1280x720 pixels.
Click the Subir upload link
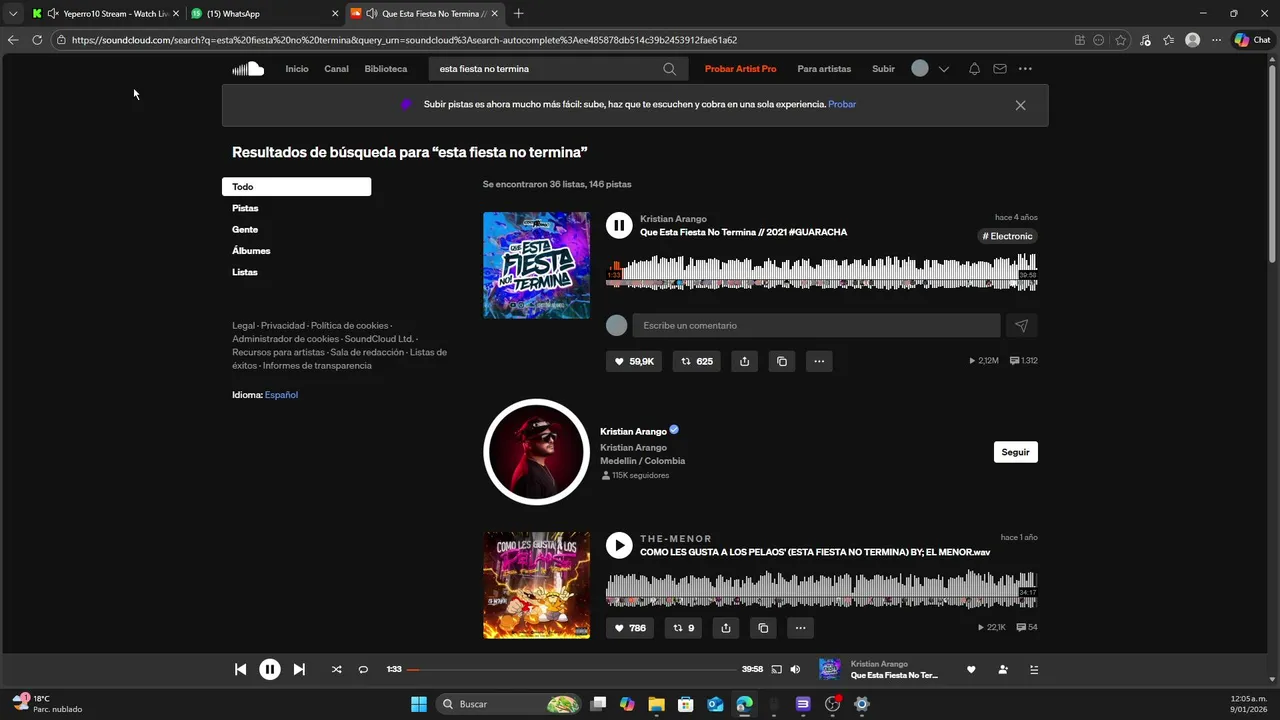[883, 69]
